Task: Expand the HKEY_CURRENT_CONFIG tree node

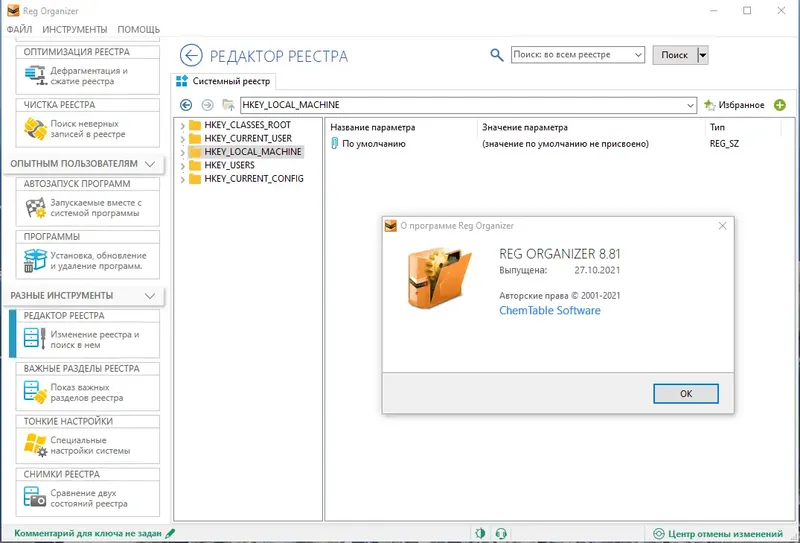Action: (x=182, y=179)
